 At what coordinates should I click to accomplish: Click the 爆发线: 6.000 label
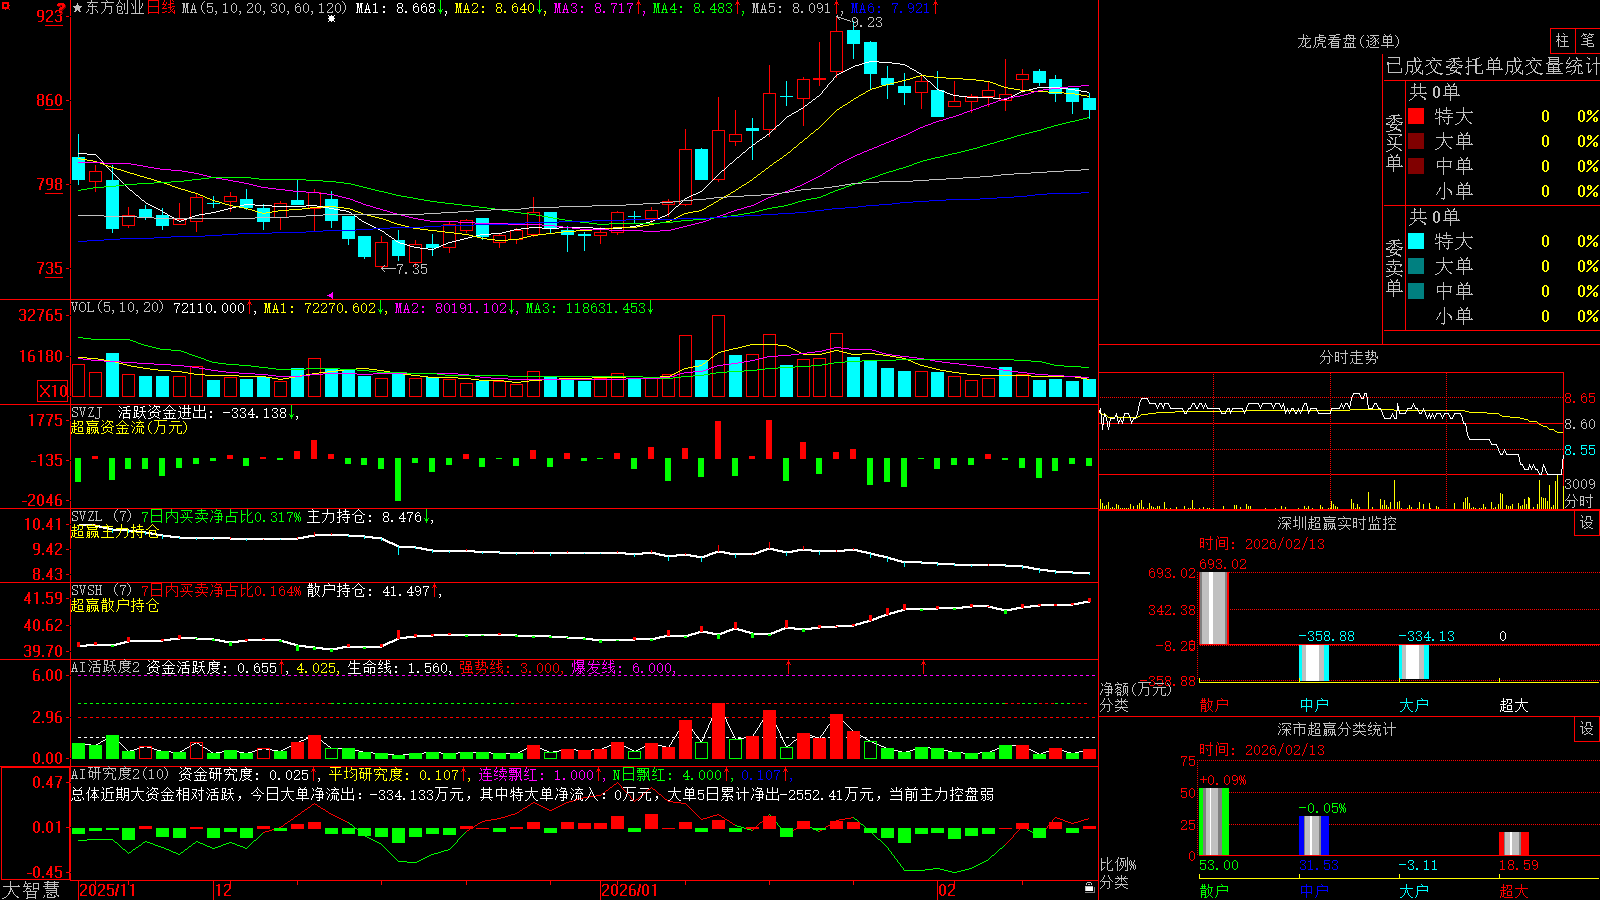pyautogui.click(x=622, y=667)
